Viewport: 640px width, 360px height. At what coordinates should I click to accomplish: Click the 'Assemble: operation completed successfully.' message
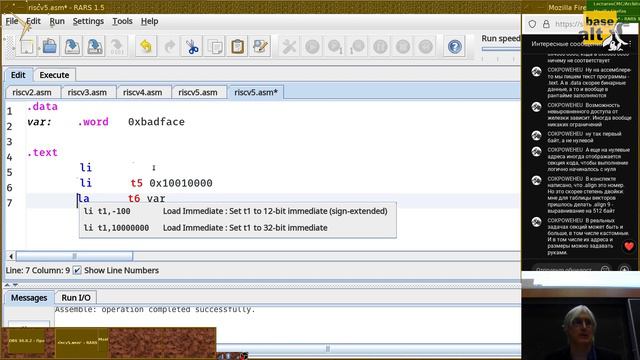click(155, 309)
